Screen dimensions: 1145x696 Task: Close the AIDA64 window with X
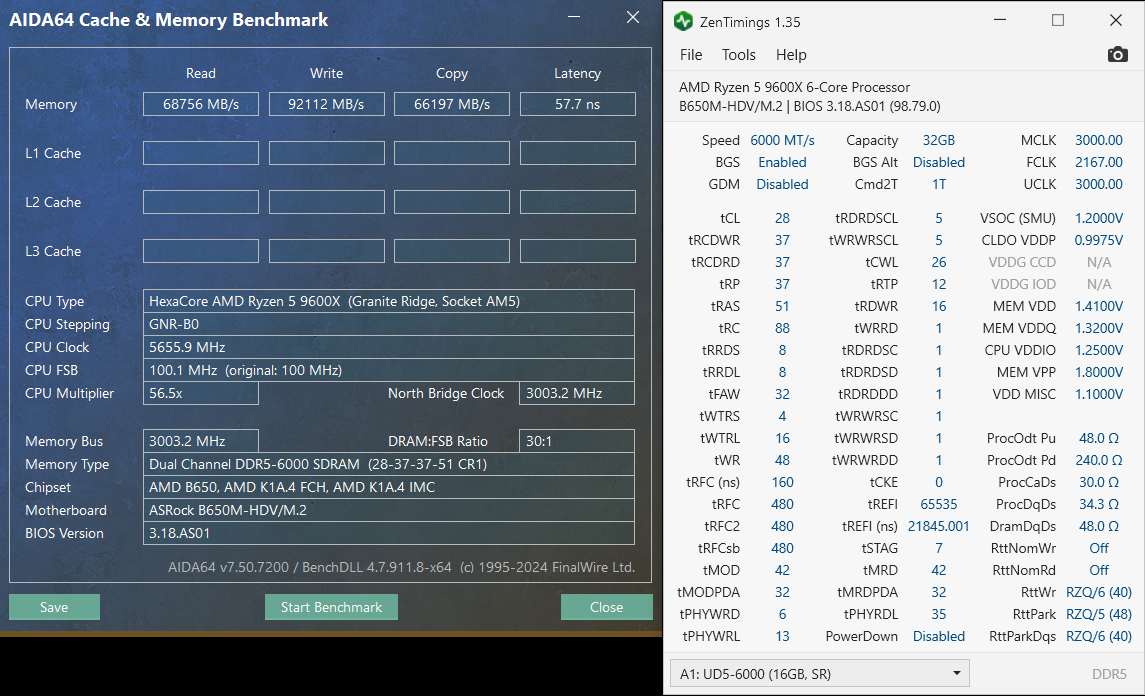(632, 17)
